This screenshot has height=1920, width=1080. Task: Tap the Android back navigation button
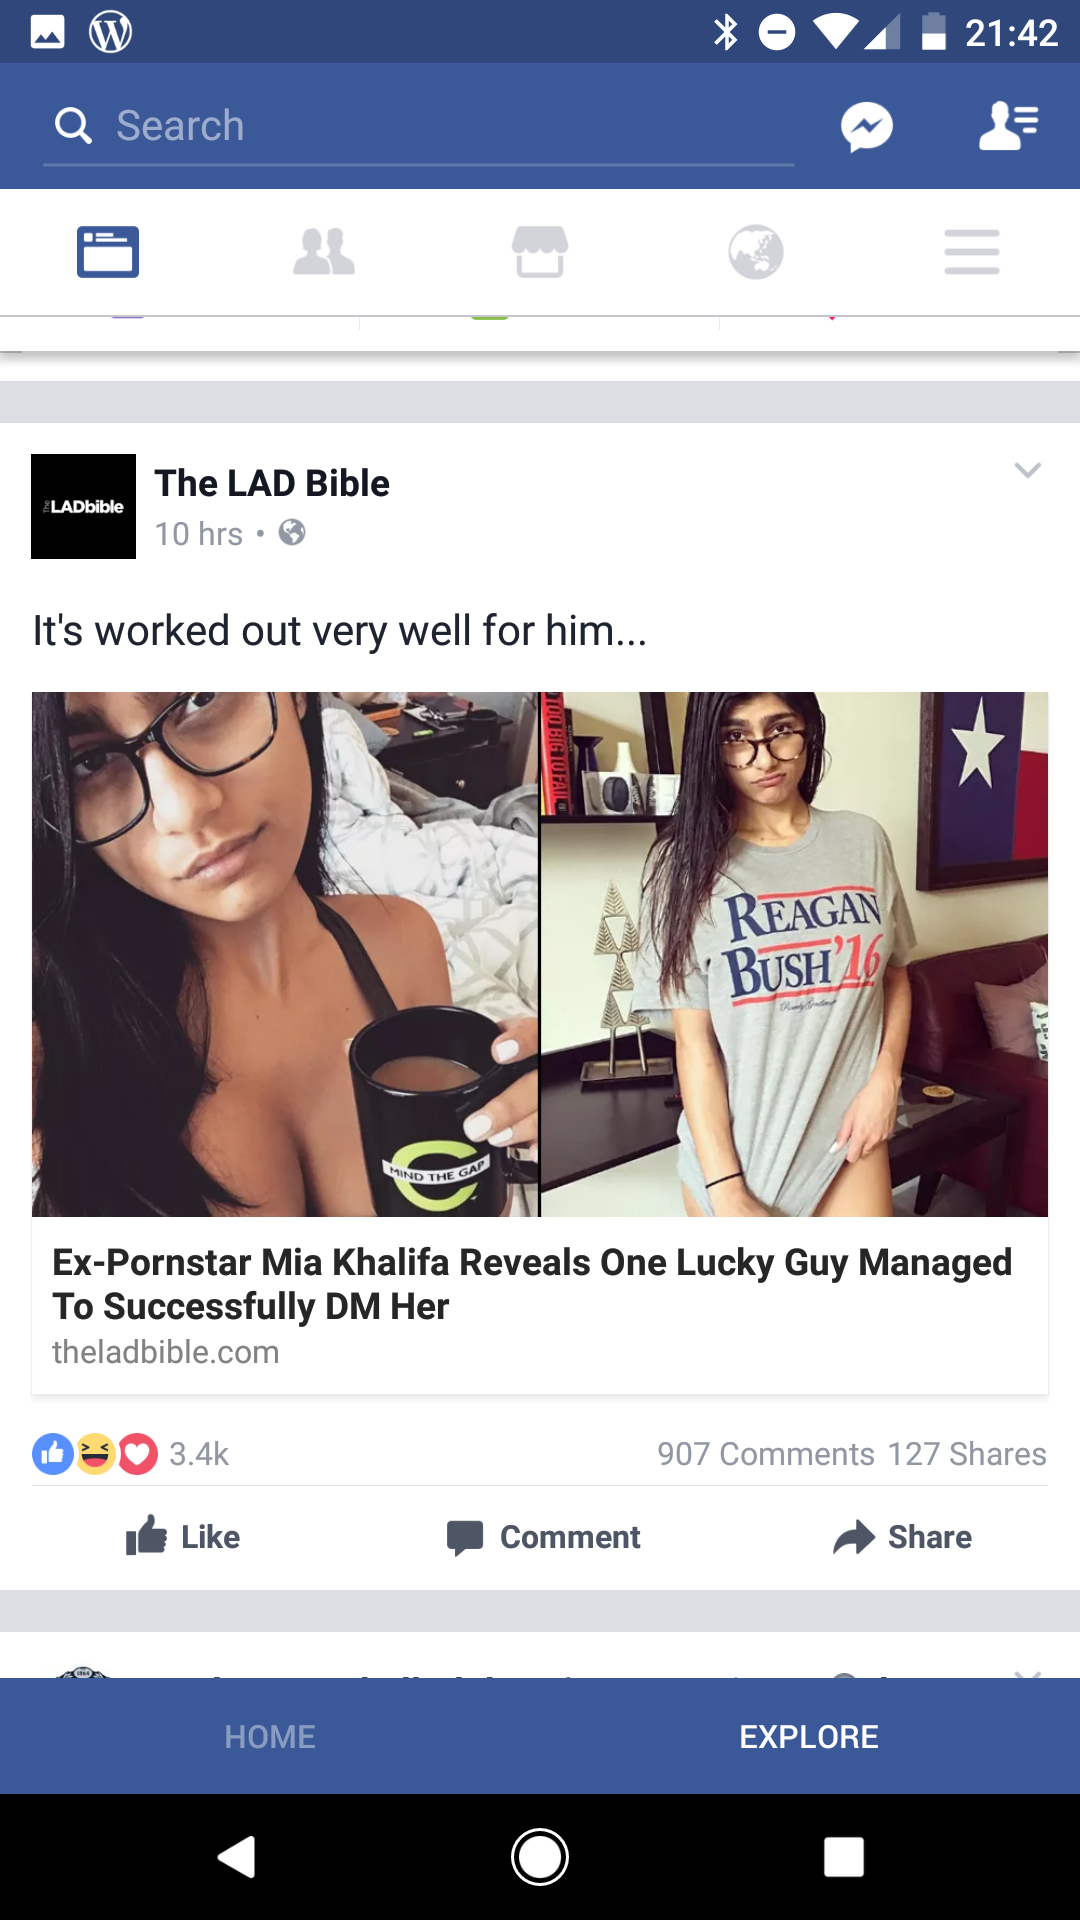coord(237,1857)
